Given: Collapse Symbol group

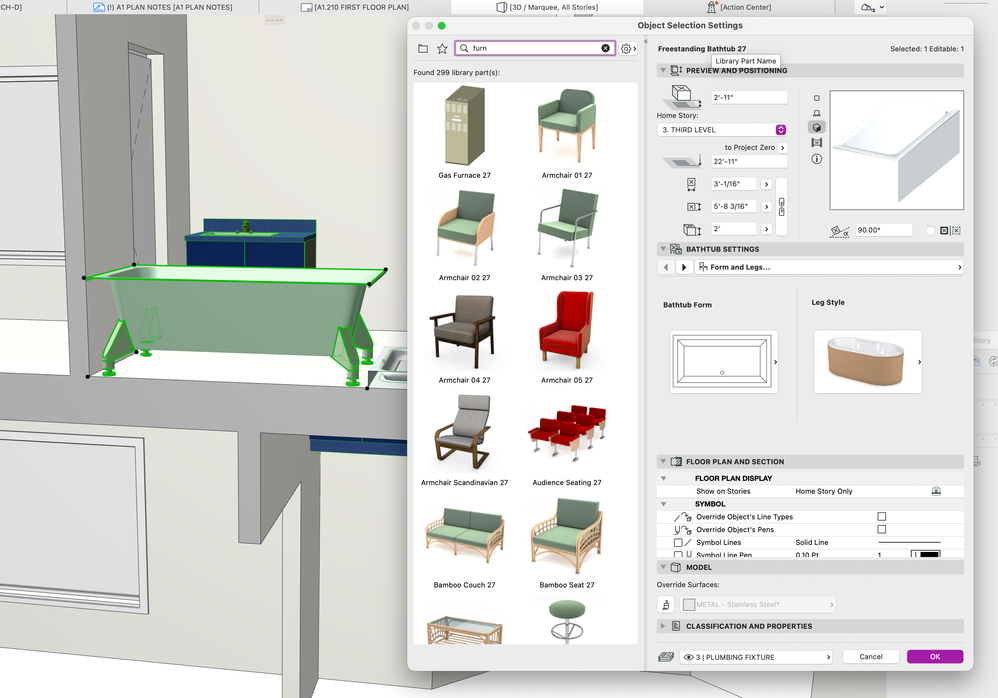Looking at the screenshot, I should pyautogui.click(x=663, y=504).
